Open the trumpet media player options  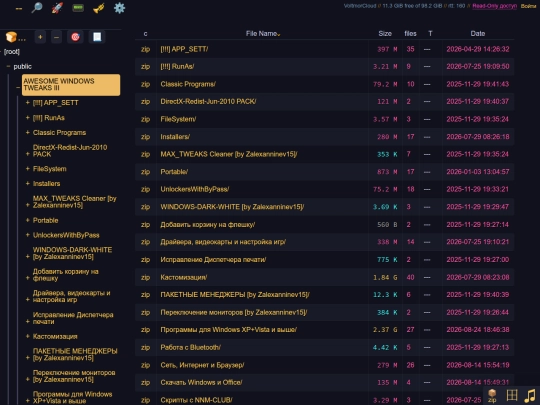pyautogui.click(x=98, y=8)
